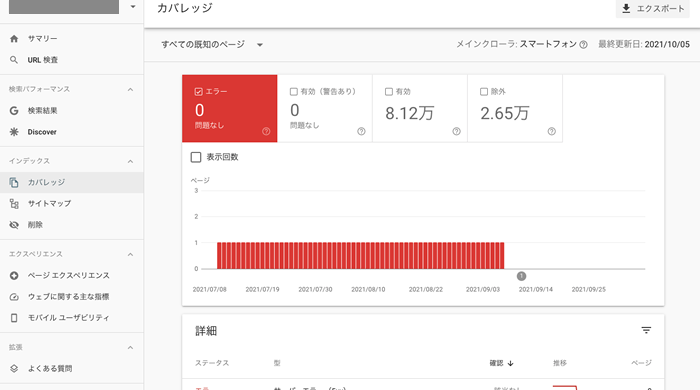
Task: Open よくある質問 report
Action: [x=71, y=369]
